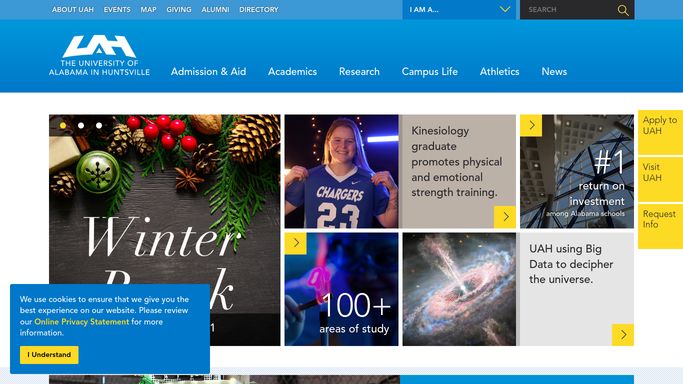Select the first carousel slide dot
Image resolution: width=683 pixels, height=384 pixels.
[x=63, y=125]
